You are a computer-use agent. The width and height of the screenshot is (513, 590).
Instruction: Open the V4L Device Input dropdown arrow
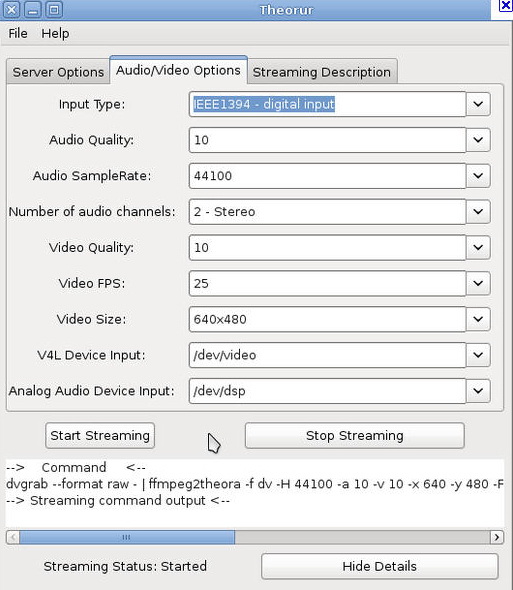478,355
